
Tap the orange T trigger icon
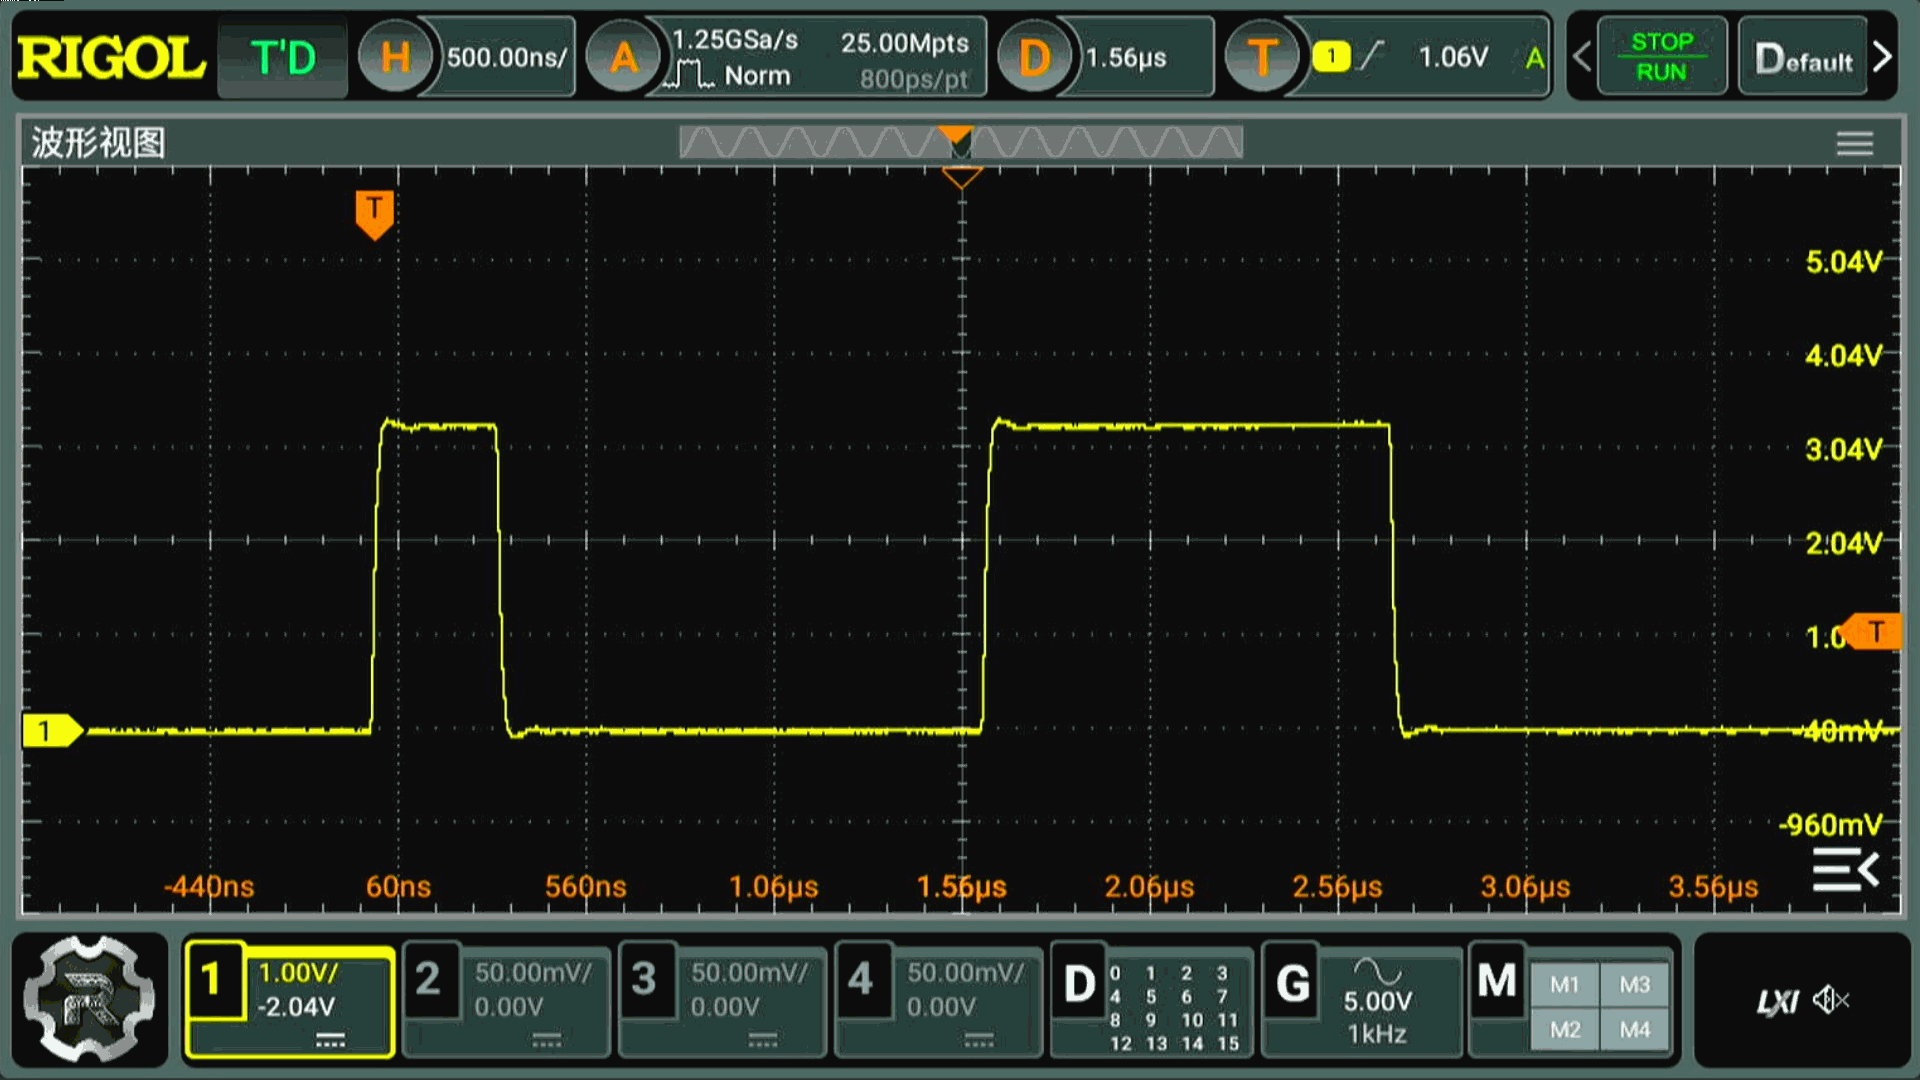pyautogui.click(x=1262, y=57)
